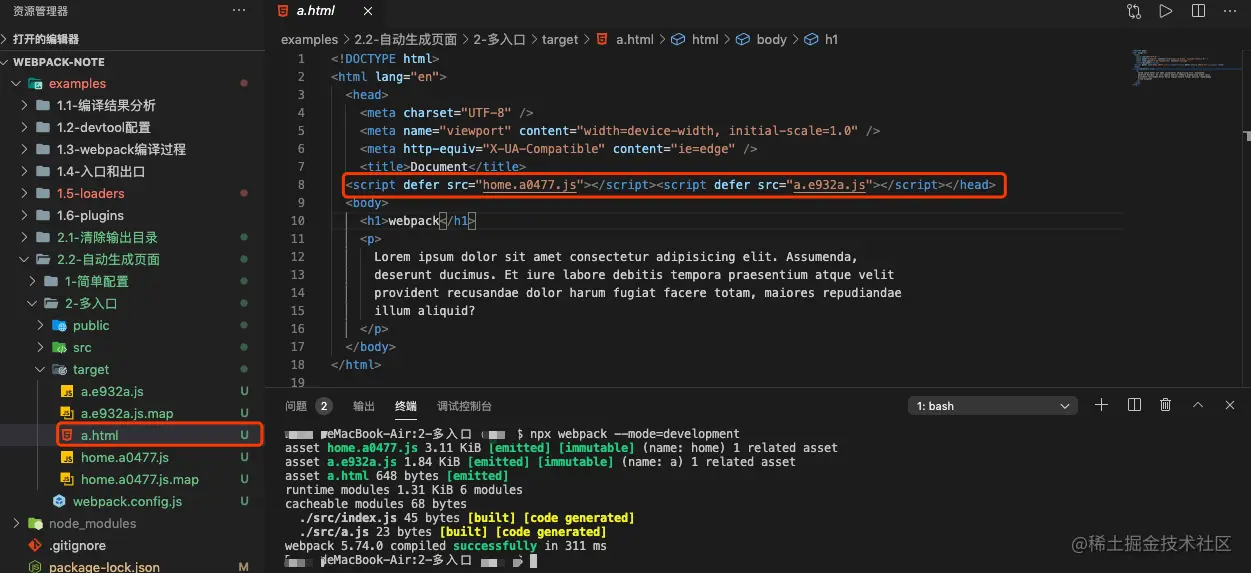This screenshot has width=1251, height=573.
Task: Click 2.2-自动生成页面 breadcrumb segment
Action: pyautogui.click(x=405, y=39)
